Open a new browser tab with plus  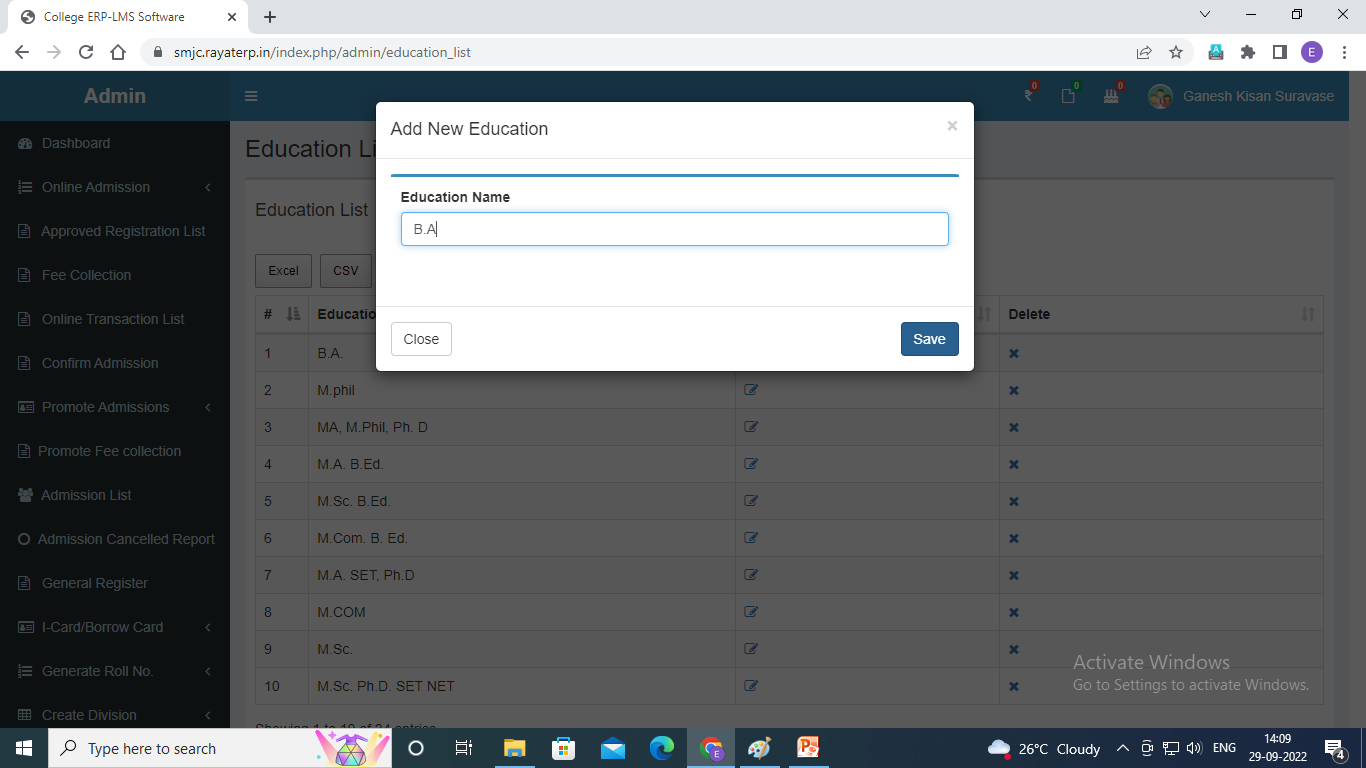270,17
